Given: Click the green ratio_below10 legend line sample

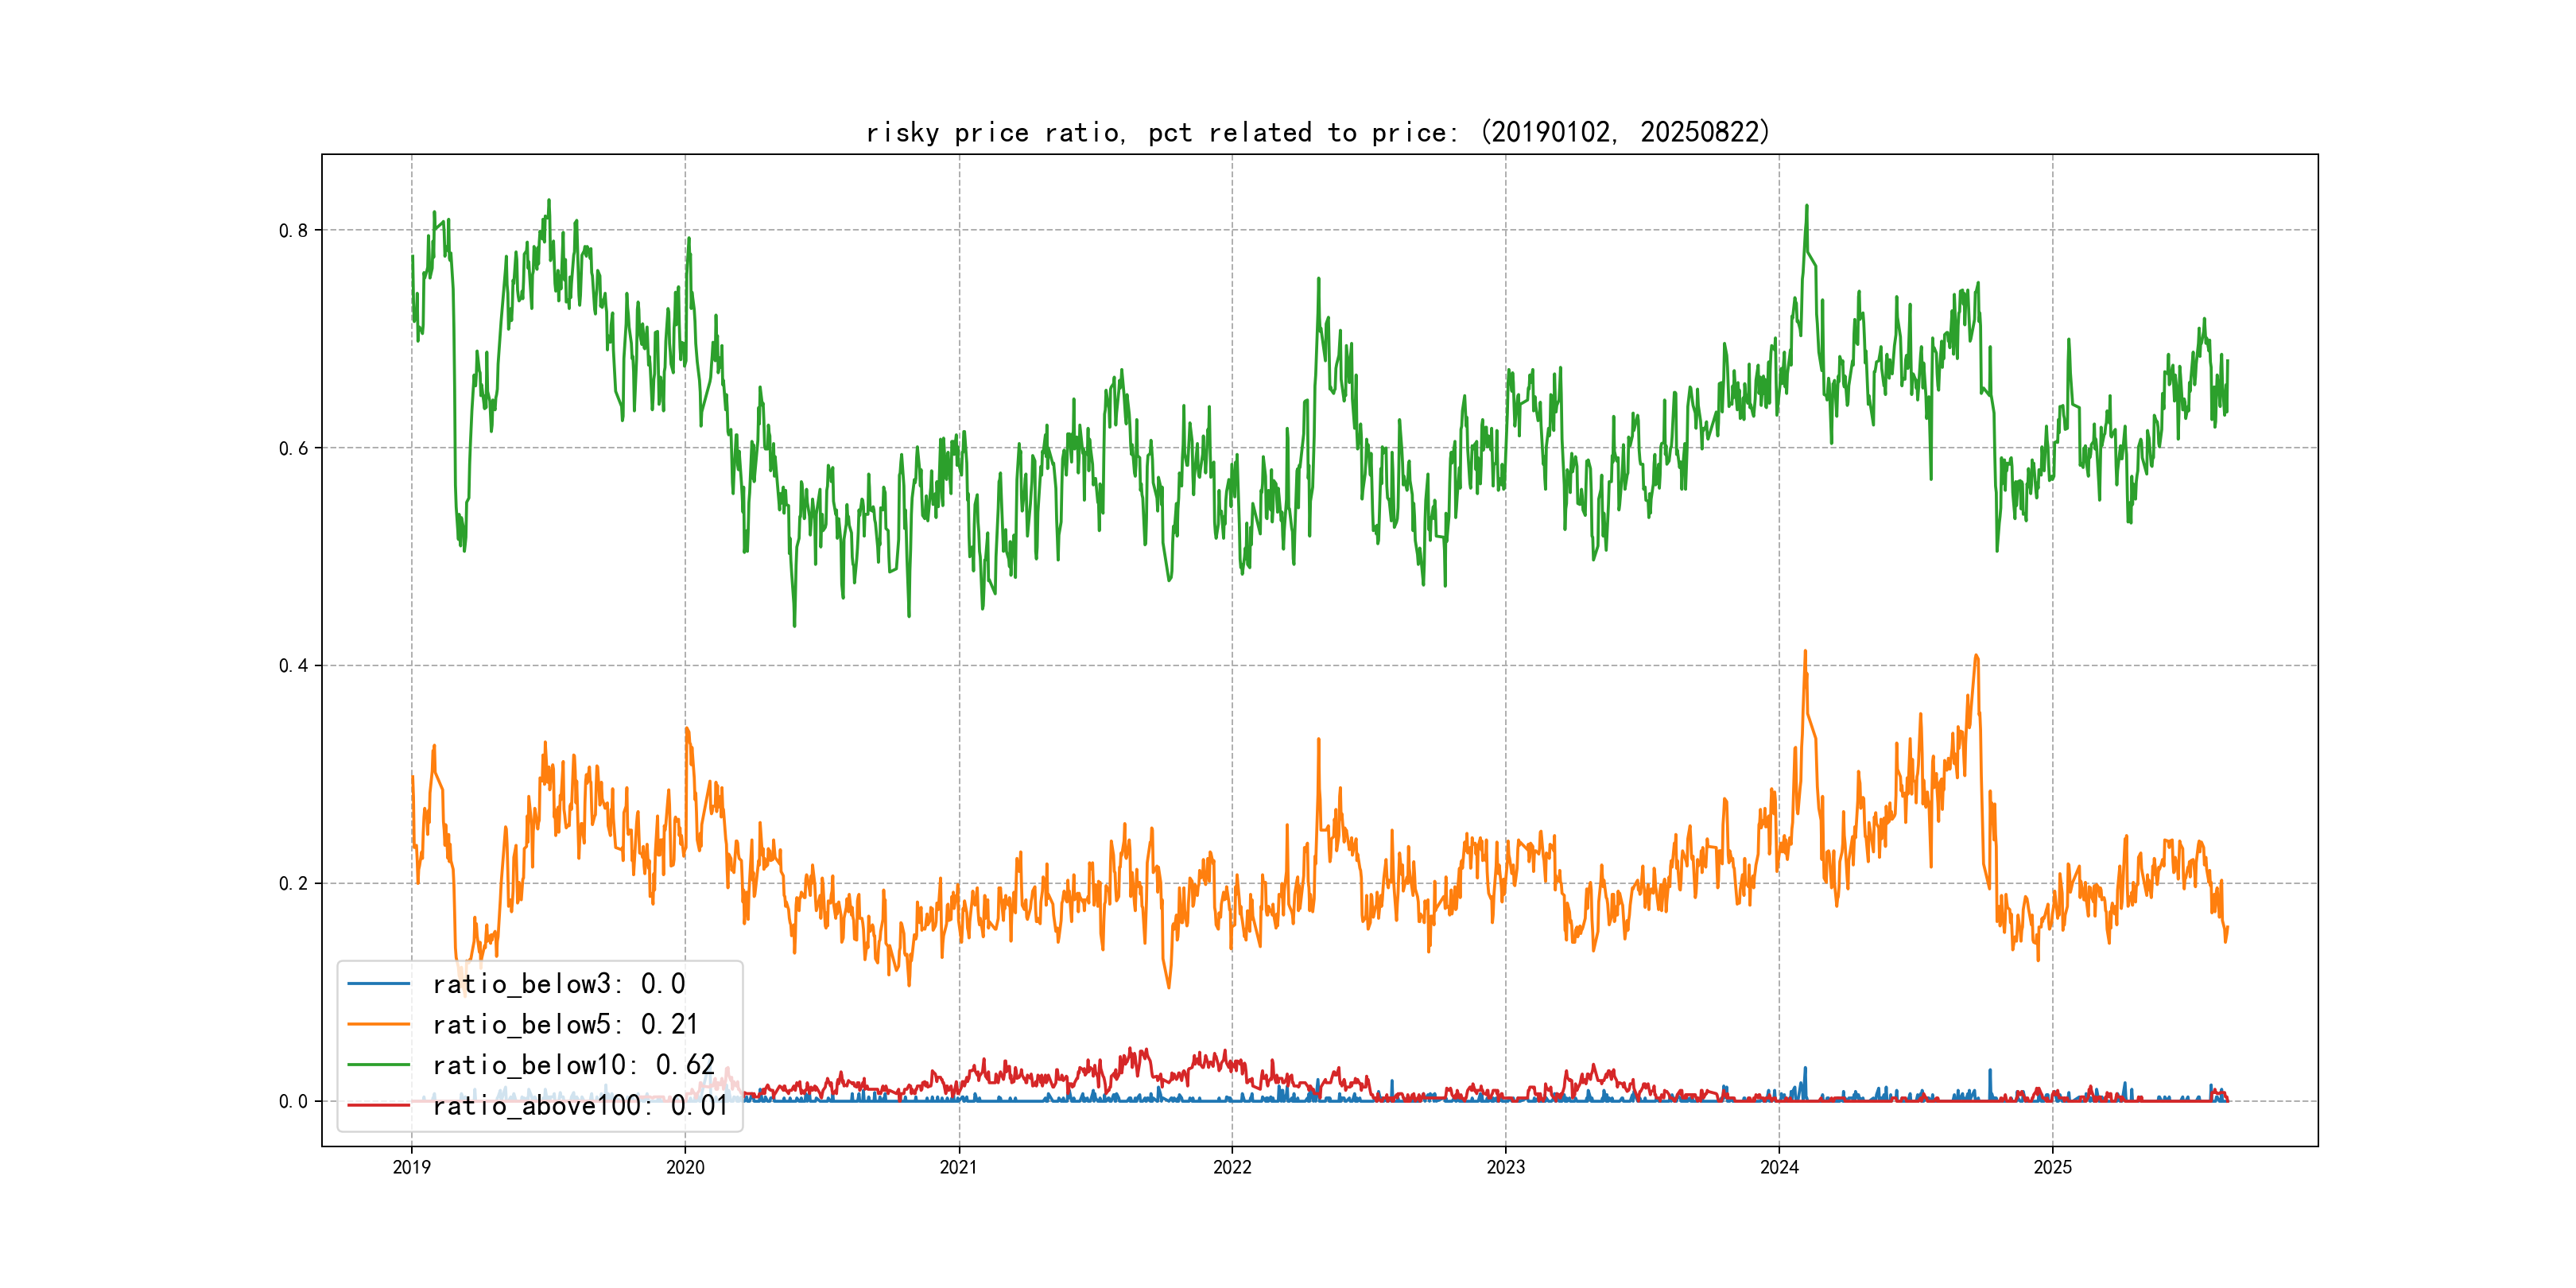Looking at the screenshot, I should pos(378,1065).
